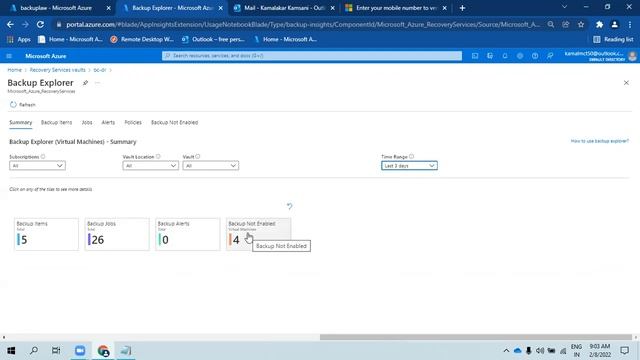Viewport: 640px width, 360px height.
Task: Open Zoom from the taskbar
Action: (x=80, y=351)
